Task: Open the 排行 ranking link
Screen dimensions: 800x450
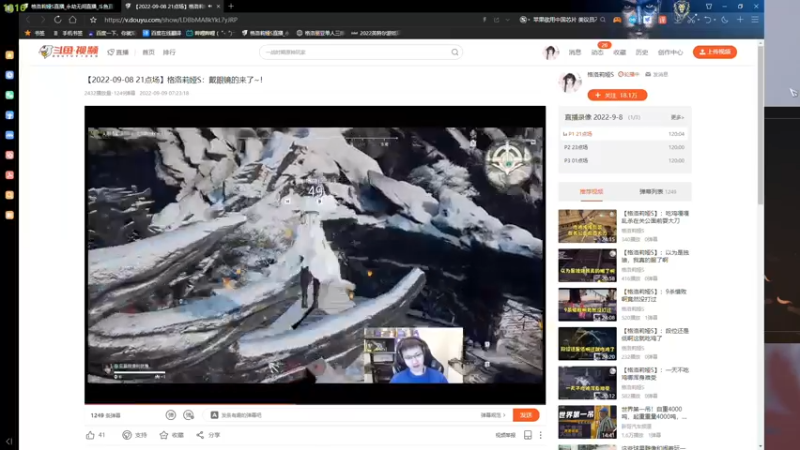Action: [x=169, y=52]
